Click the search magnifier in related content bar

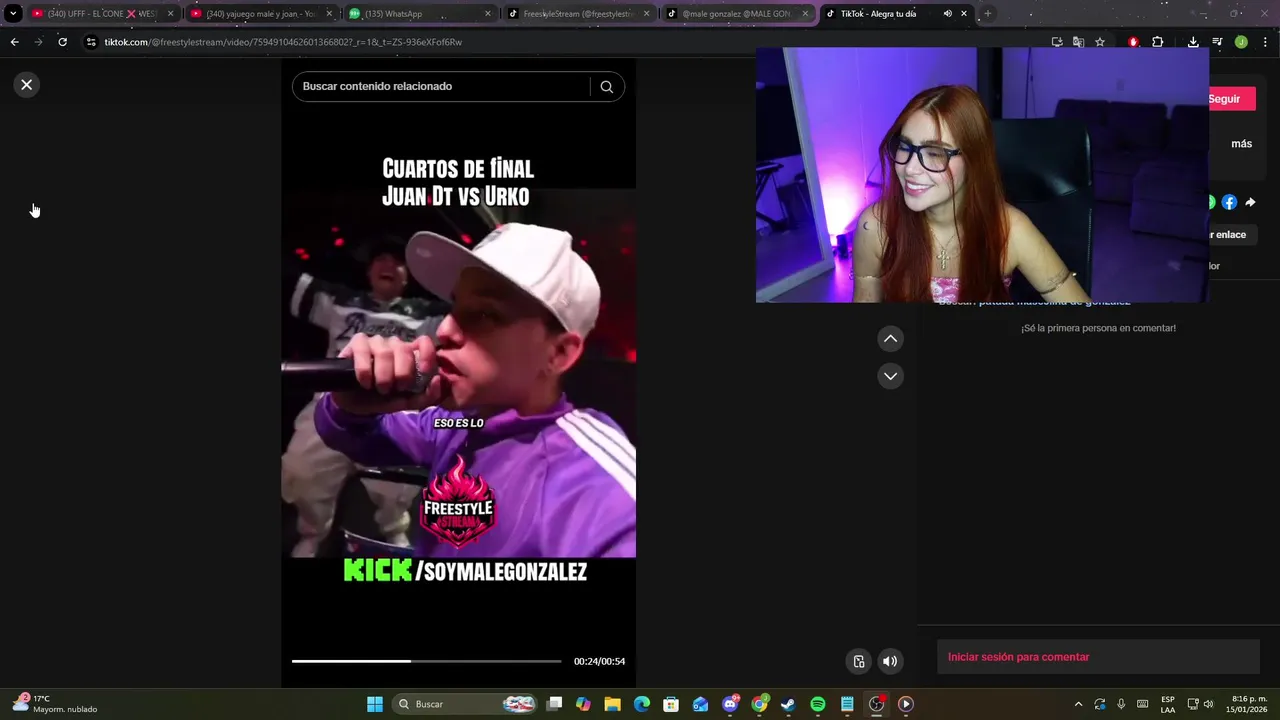[606, 86]
